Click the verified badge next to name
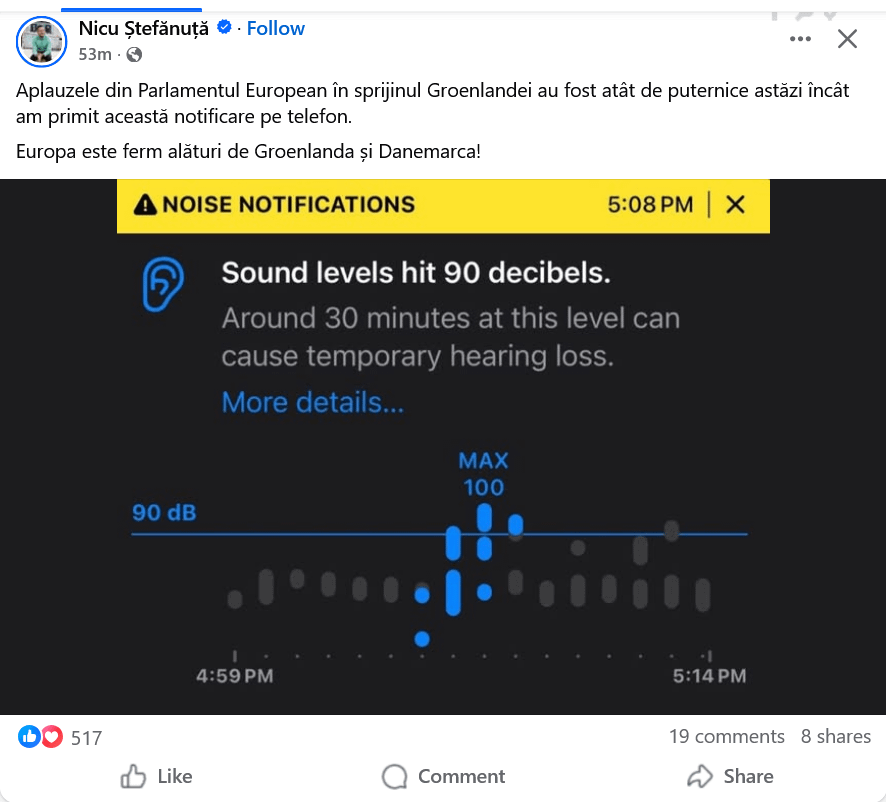This screenshot has width=886, height=802. coord(226,28)
